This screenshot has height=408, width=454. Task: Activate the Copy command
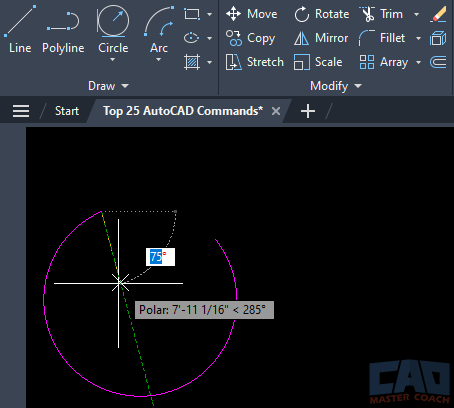click(250, 38)
